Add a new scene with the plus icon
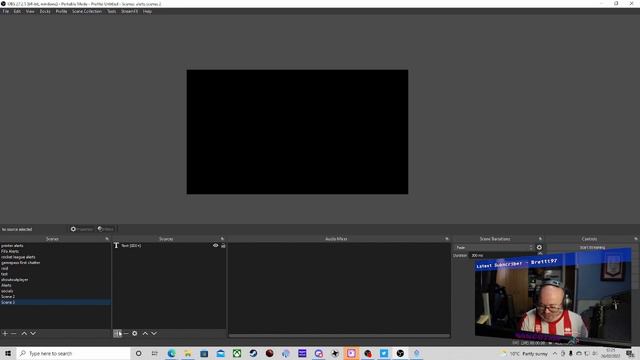Screen dimensions: 640x360 [5, 333]
